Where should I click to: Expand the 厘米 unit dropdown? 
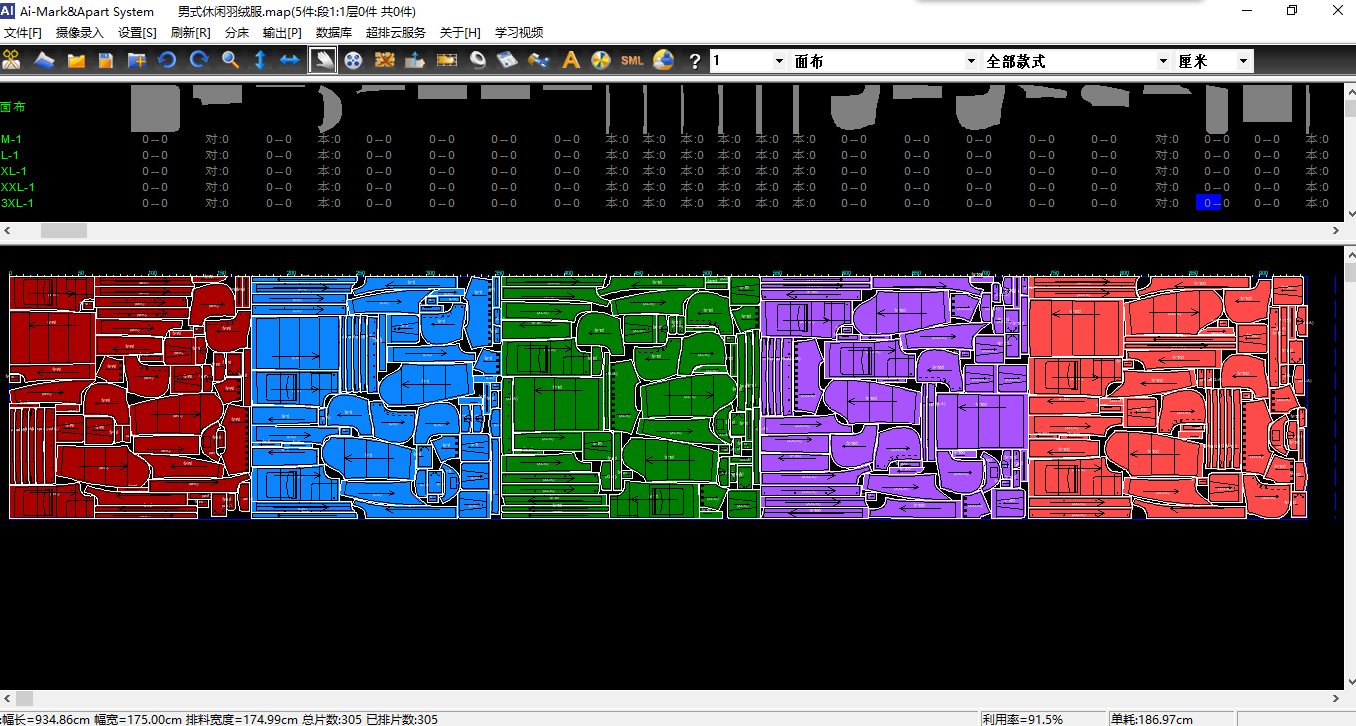[1243, 61]
